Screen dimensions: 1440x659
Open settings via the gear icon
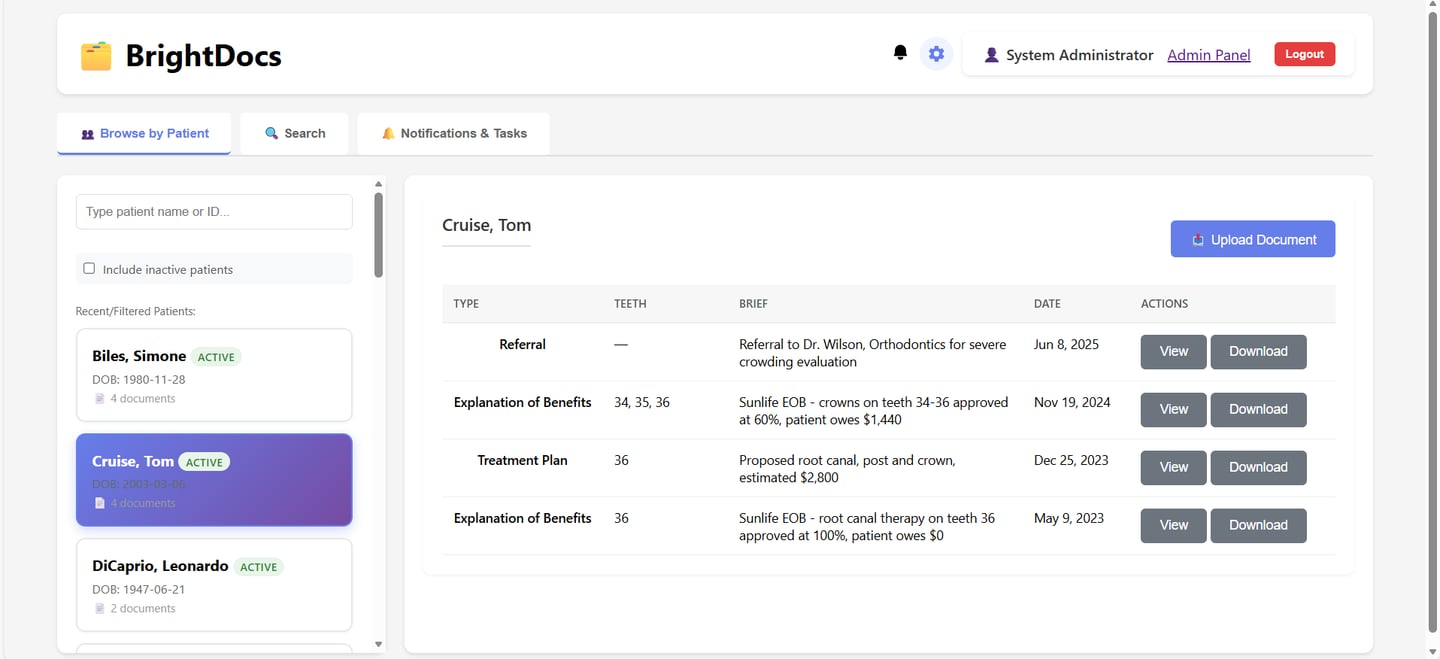[x=936, y=54]
